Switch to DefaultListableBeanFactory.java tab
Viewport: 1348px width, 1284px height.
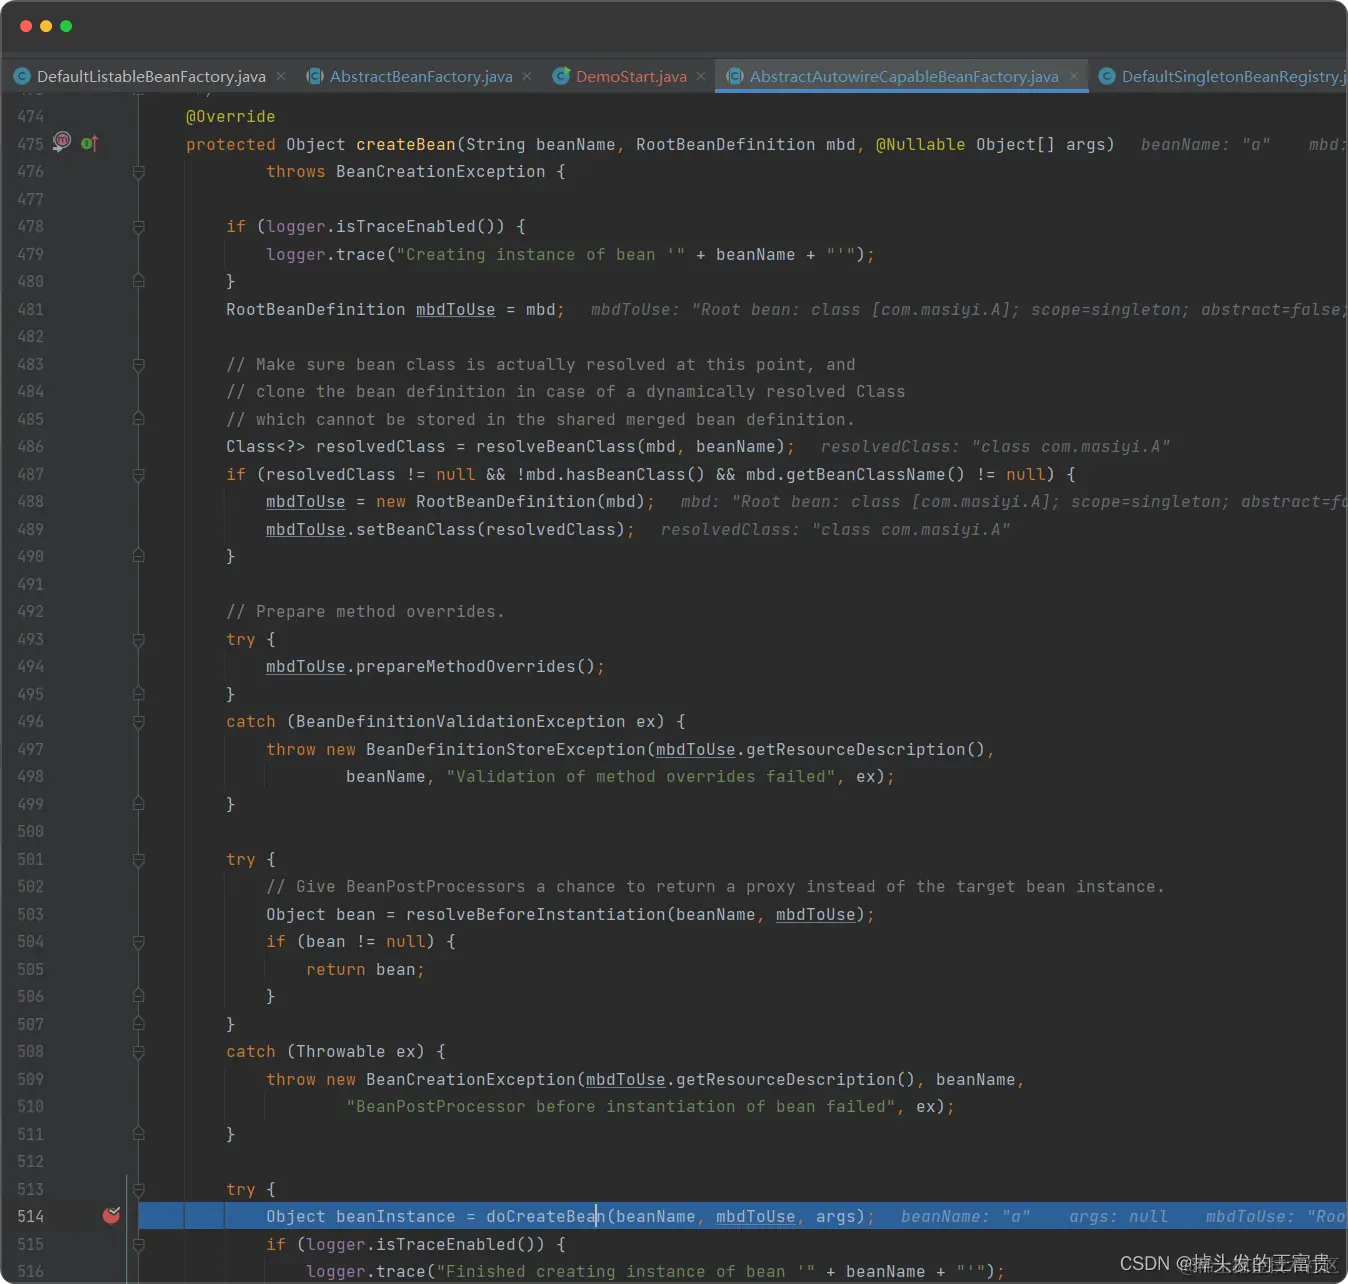[151, 76]
